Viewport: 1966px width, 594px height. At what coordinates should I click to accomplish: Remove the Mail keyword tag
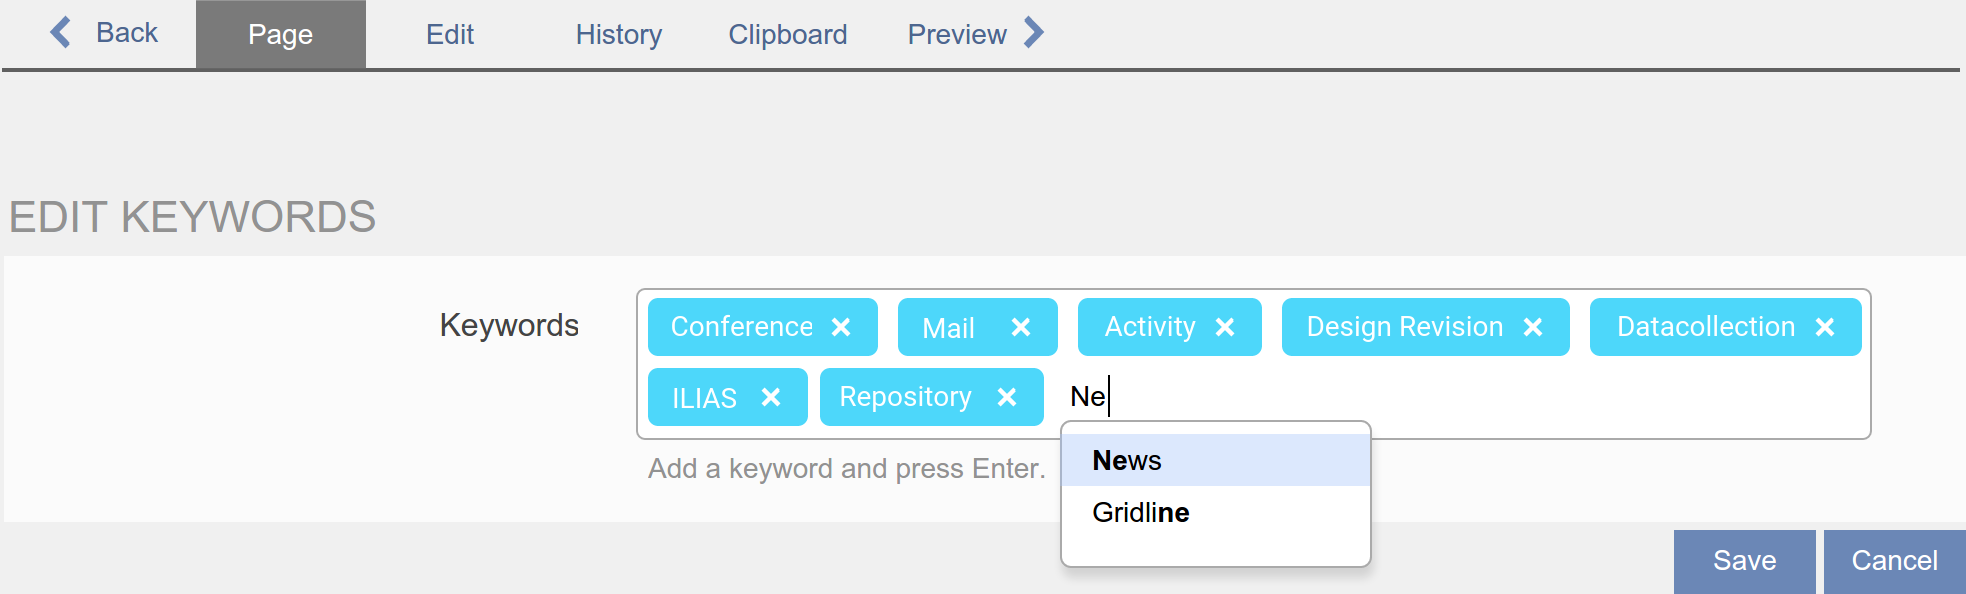point(1020,327)
